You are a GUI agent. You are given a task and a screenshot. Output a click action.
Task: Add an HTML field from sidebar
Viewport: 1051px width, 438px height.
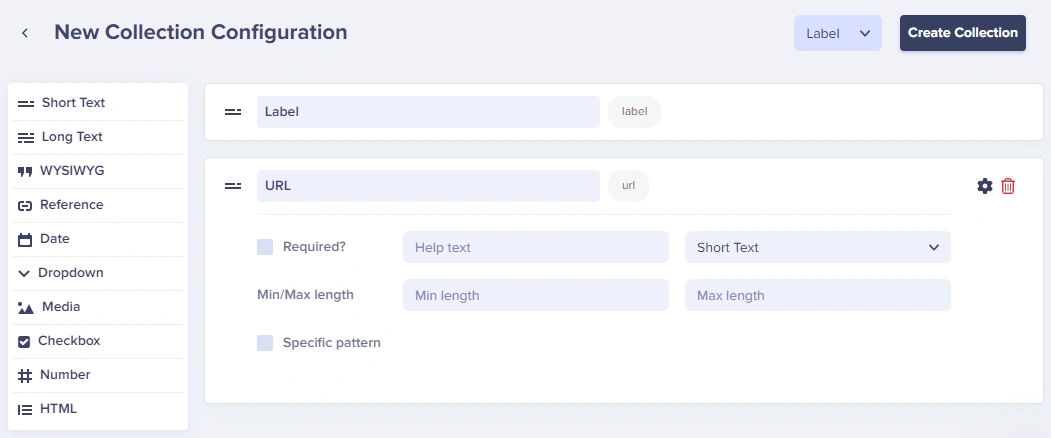click(x=58, y=409)
